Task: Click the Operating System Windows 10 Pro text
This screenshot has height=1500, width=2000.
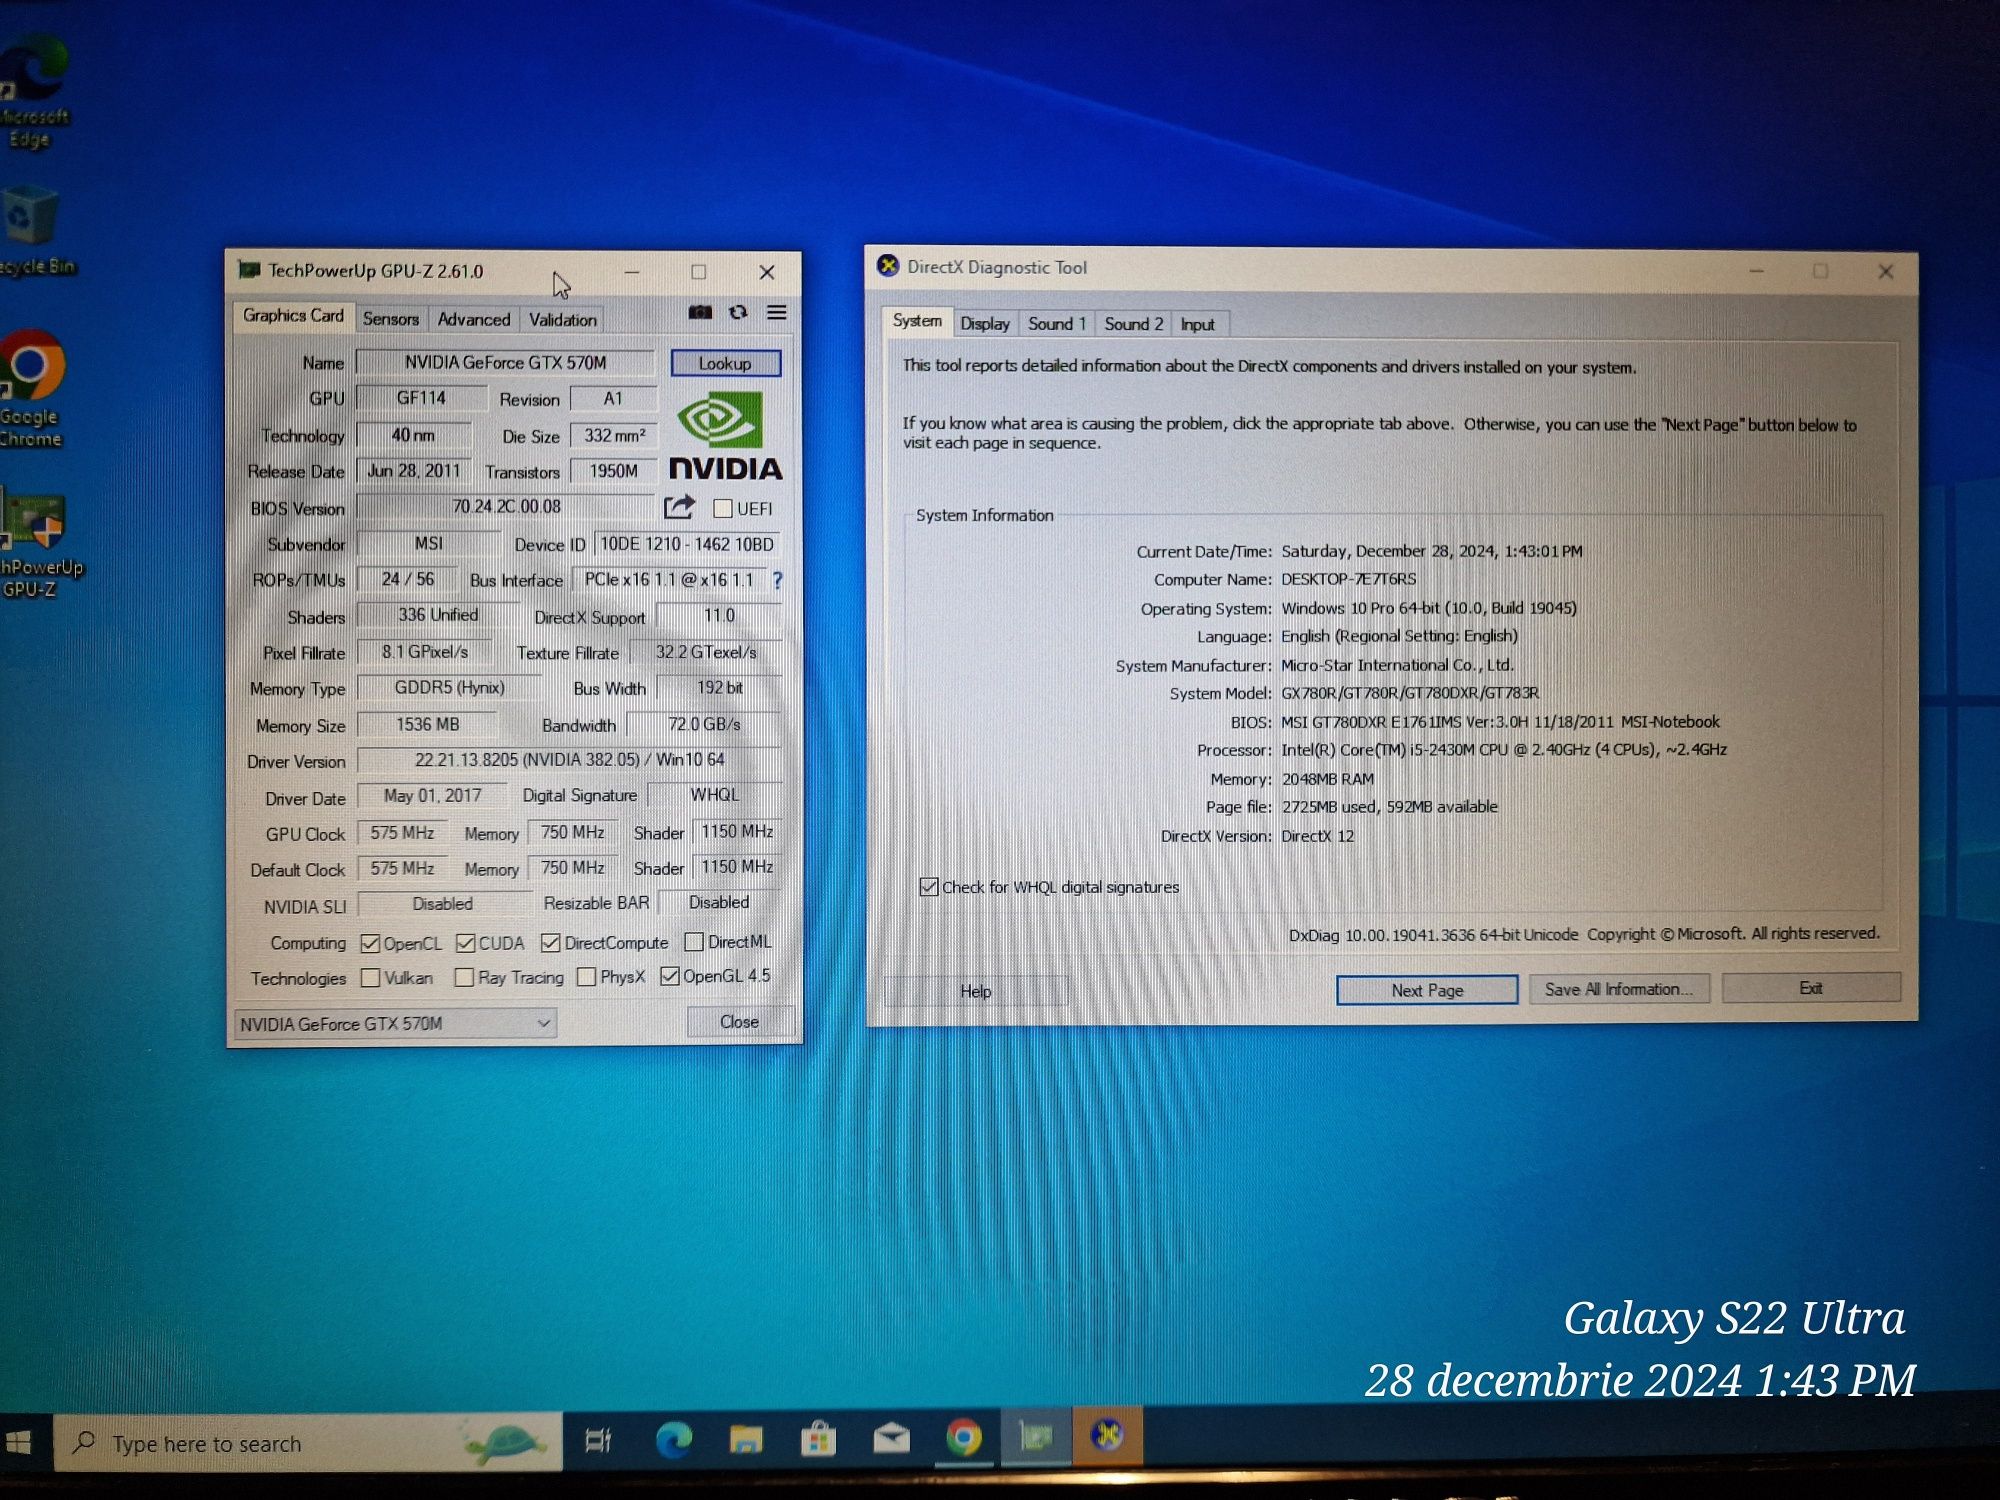Action: 1429,608
